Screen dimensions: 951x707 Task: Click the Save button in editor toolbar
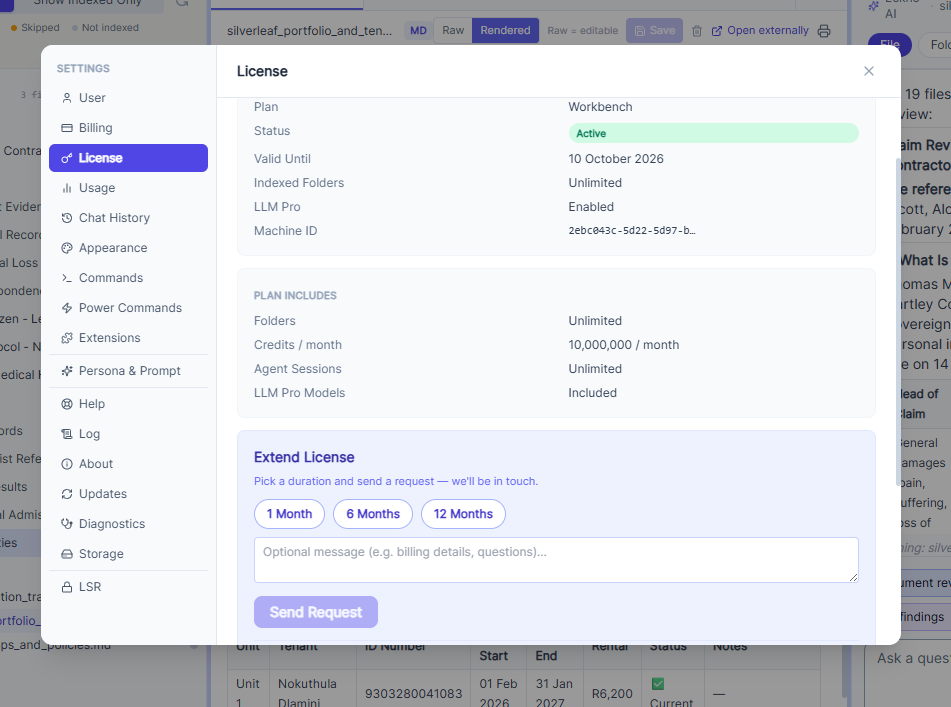click(x=654, y=30)
